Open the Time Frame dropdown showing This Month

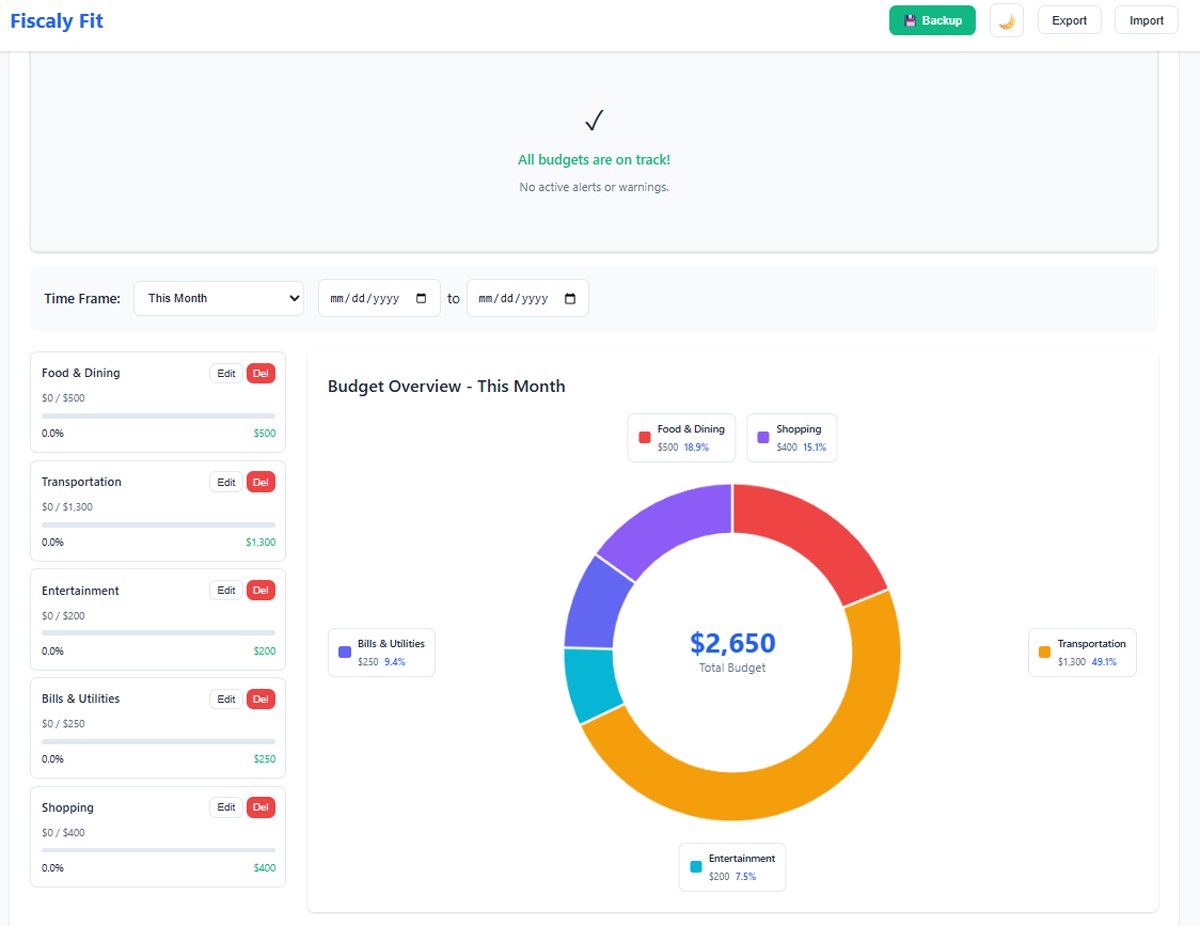[218, 297]
